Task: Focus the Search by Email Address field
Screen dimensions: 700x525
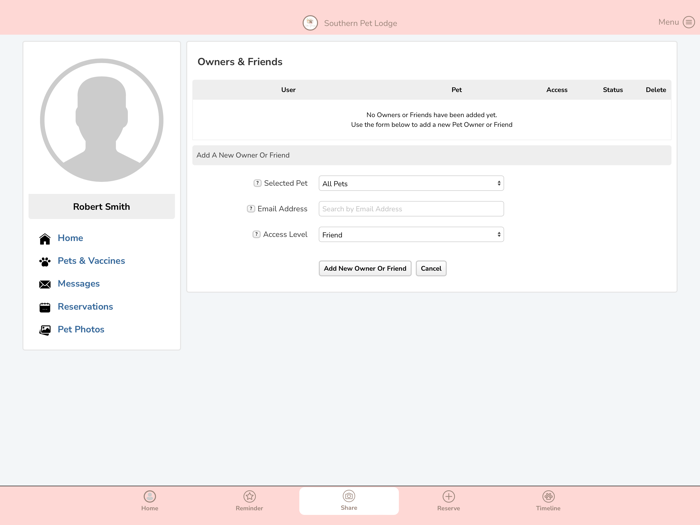Action: click(x=411, y=209)
